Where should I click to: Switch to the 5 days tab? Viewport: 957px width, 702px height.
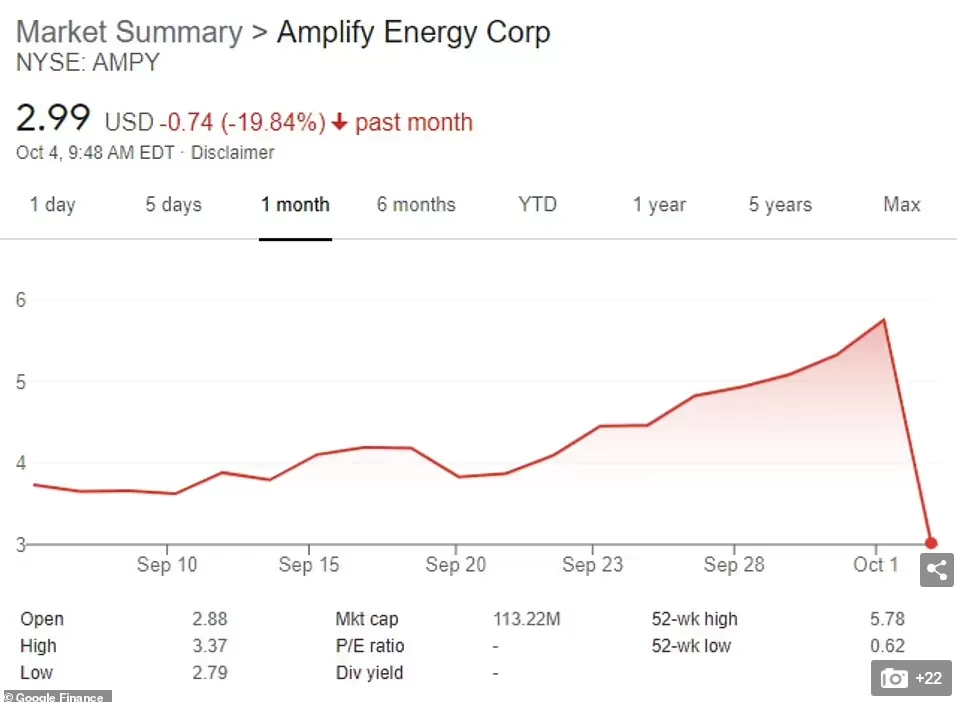point(173,204)
